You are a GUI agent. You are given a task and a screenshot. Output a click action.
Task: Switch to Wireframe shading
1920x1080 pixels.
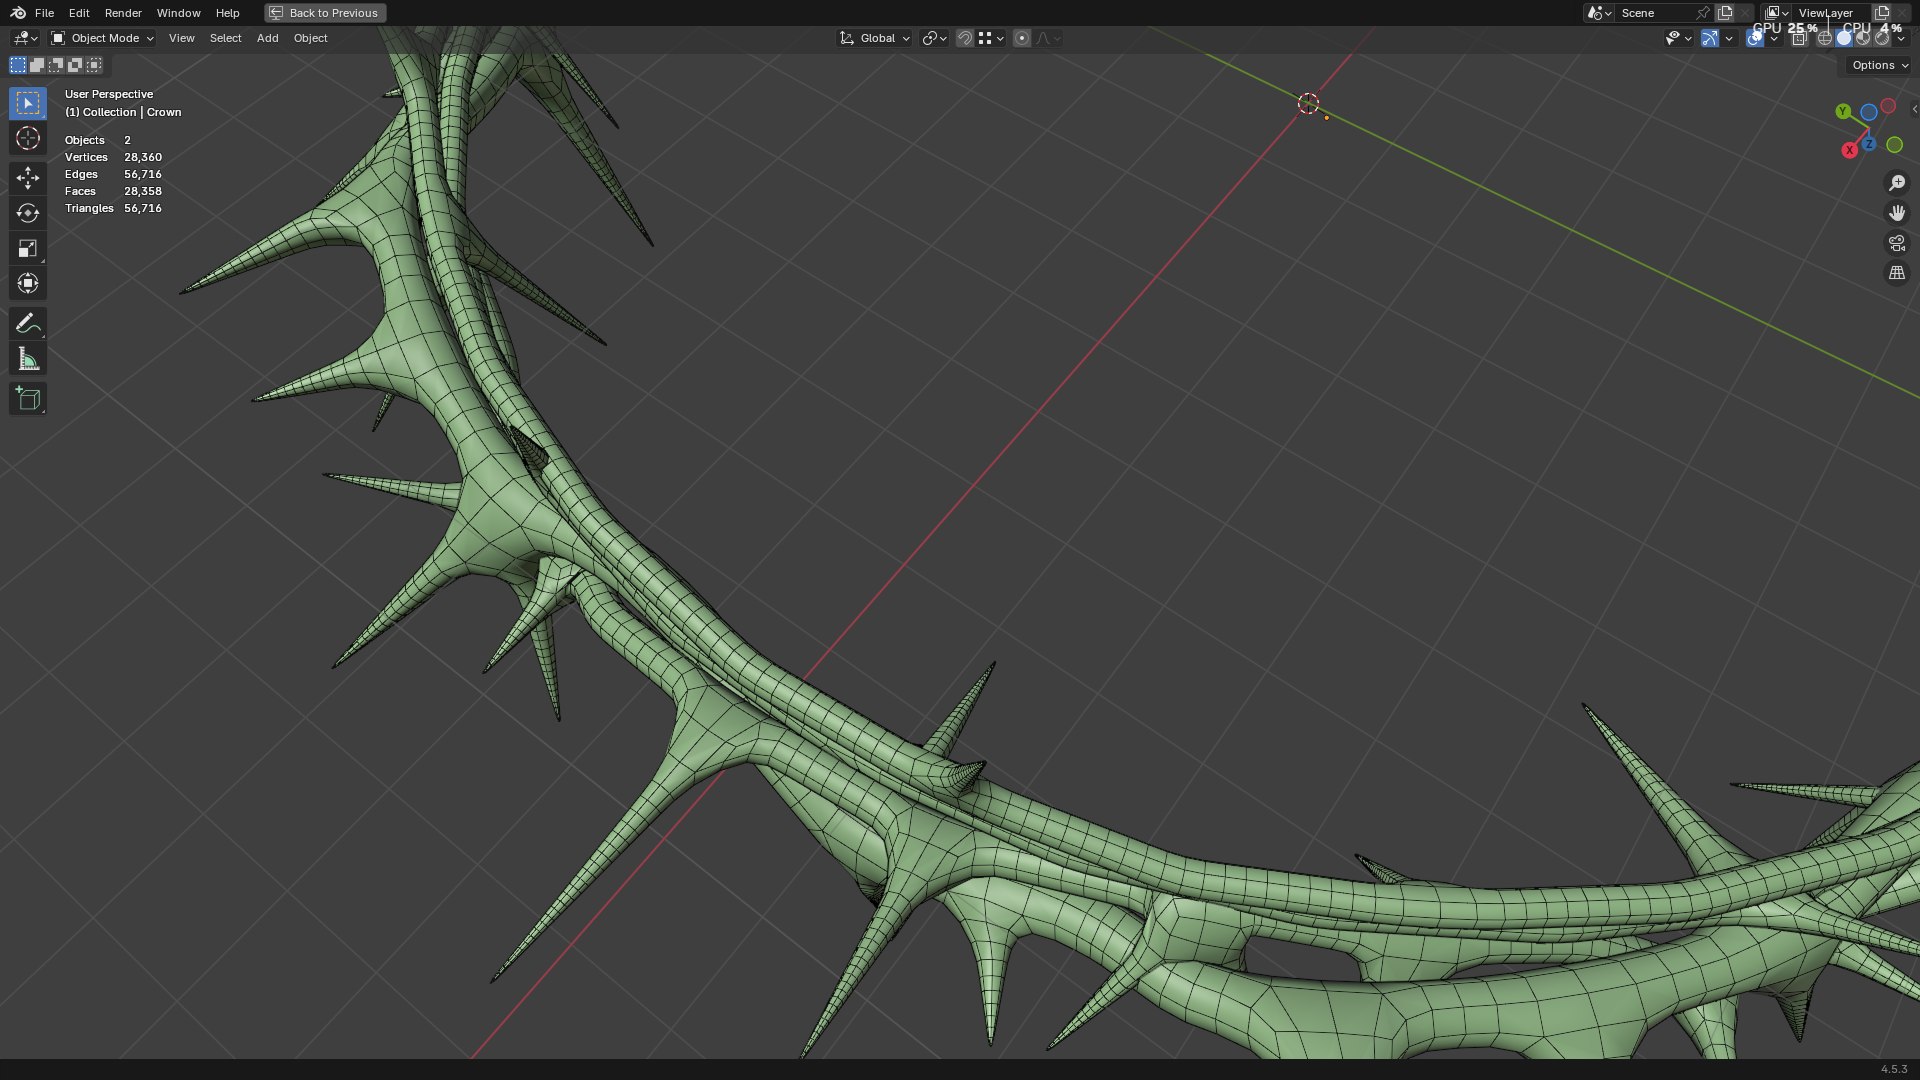pos(1825,38)
